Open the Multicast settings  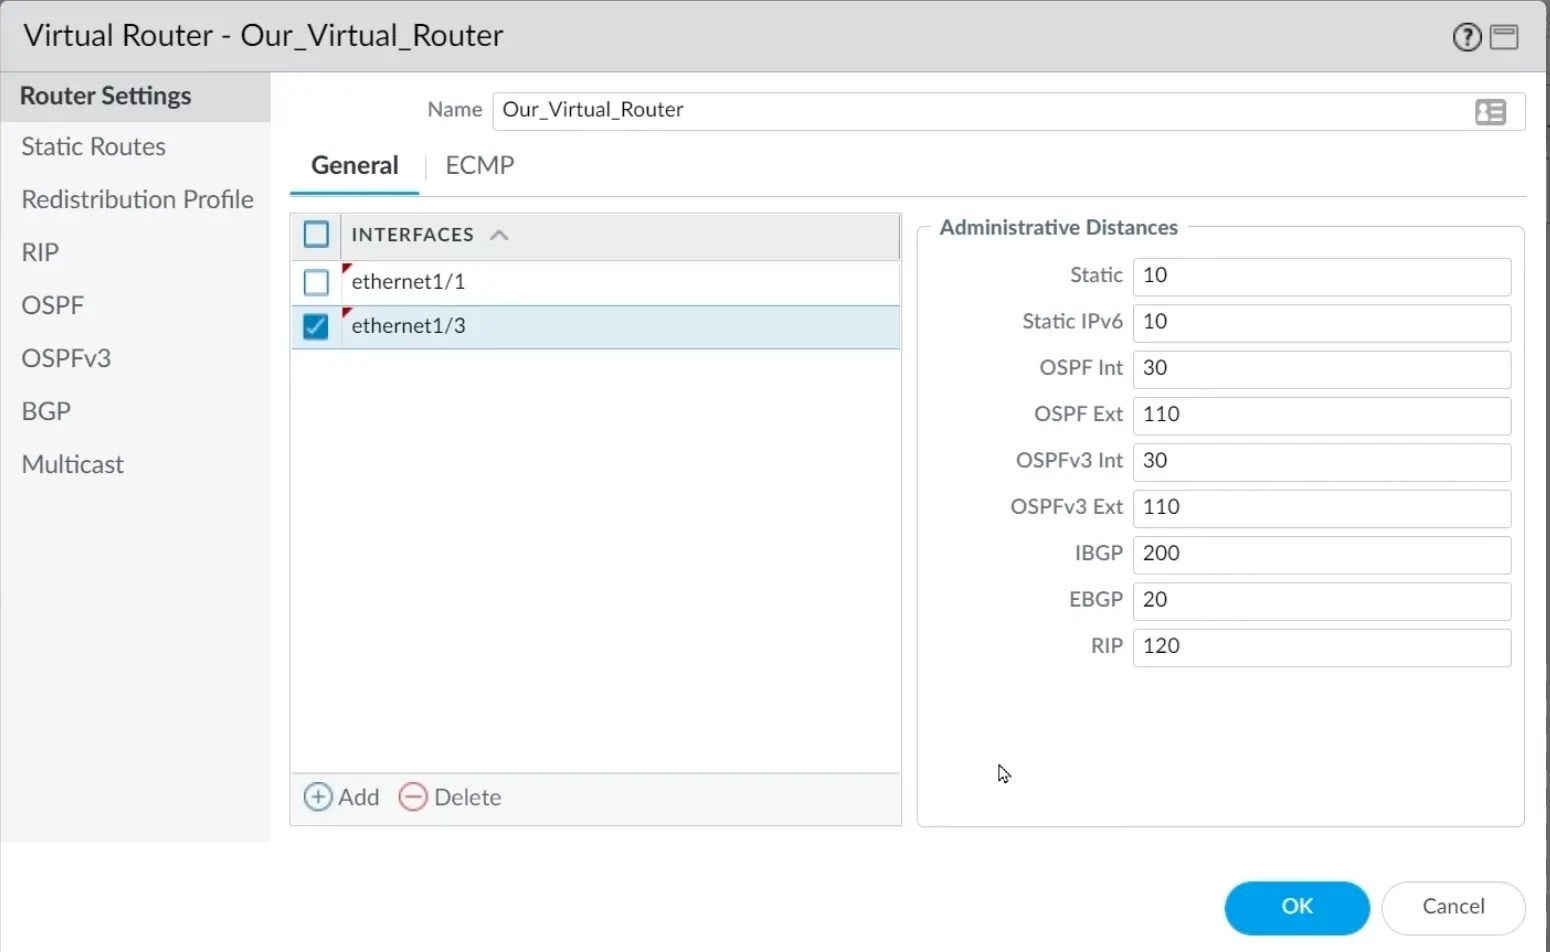(x=72, y=463)
